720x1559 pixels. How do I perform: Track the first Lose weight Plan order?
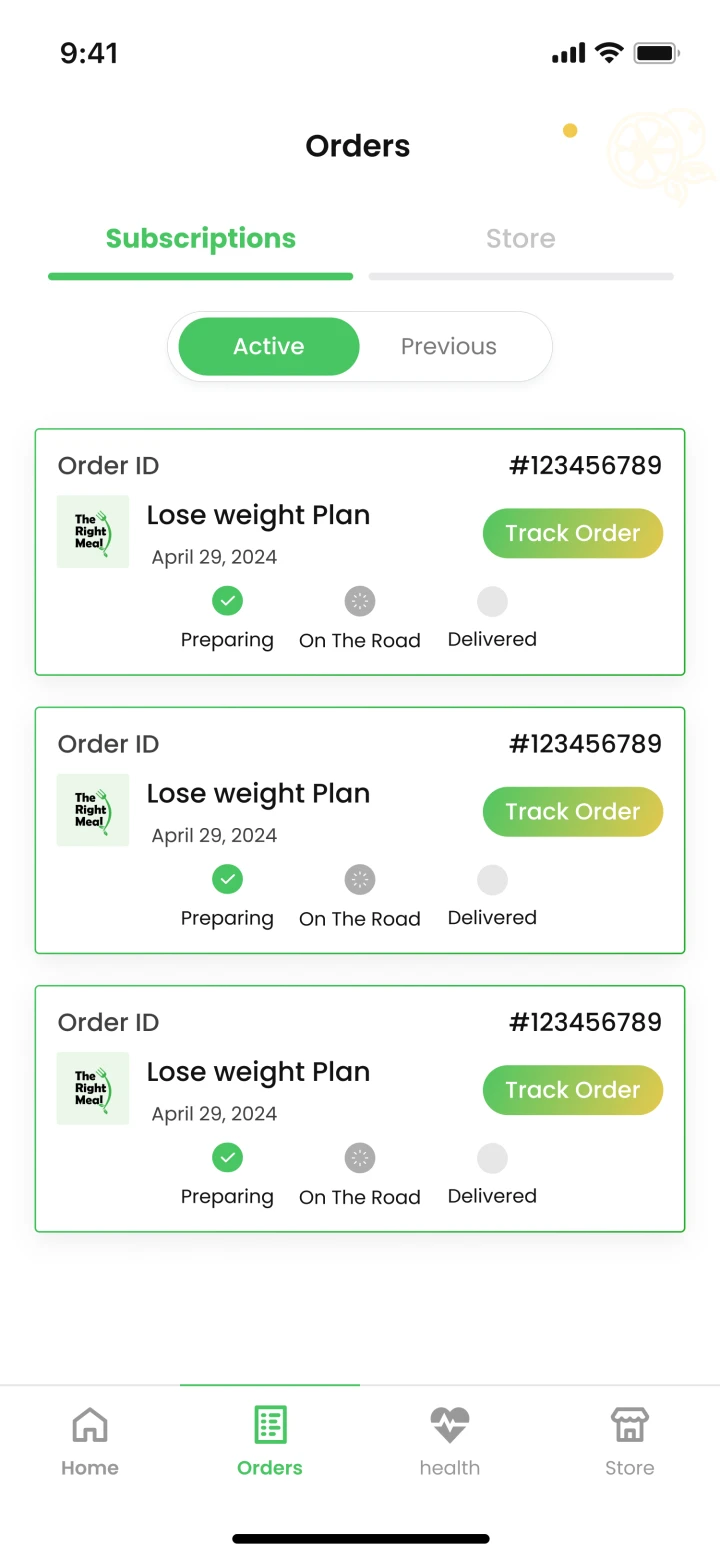[573, 534]
